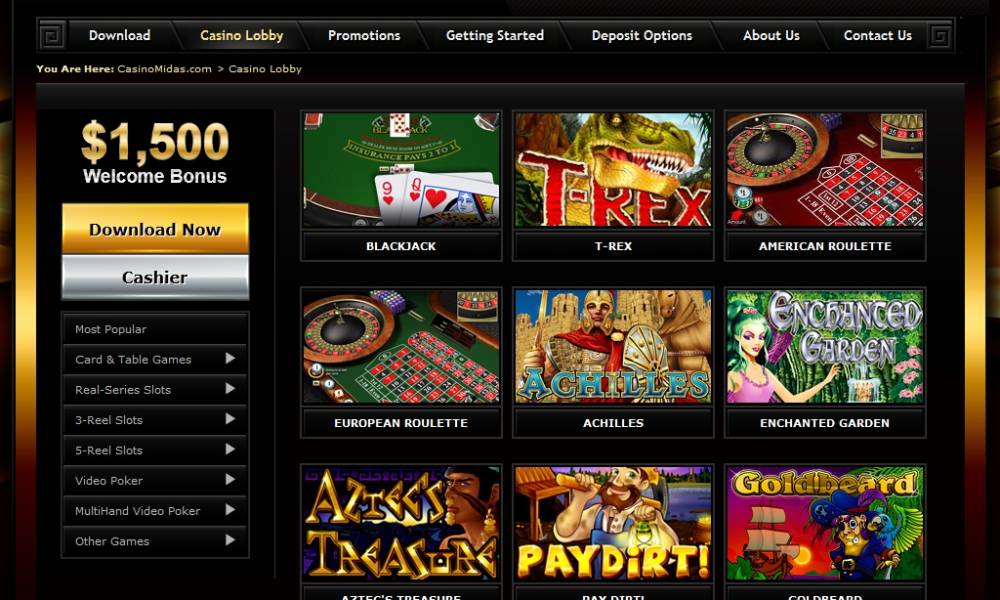Expand the Card & Table Games arrow
The height and width of the screenshot is (600, 1000).
(230, 359)
